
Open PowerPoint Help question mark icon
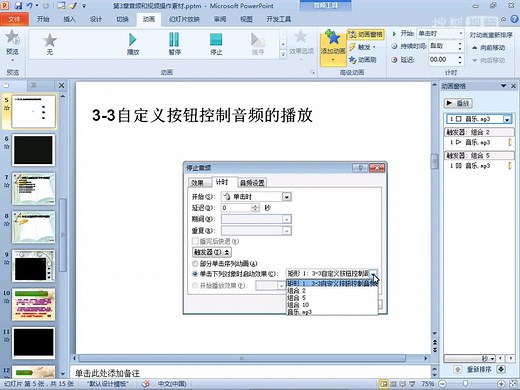click(x=514, y=19)
